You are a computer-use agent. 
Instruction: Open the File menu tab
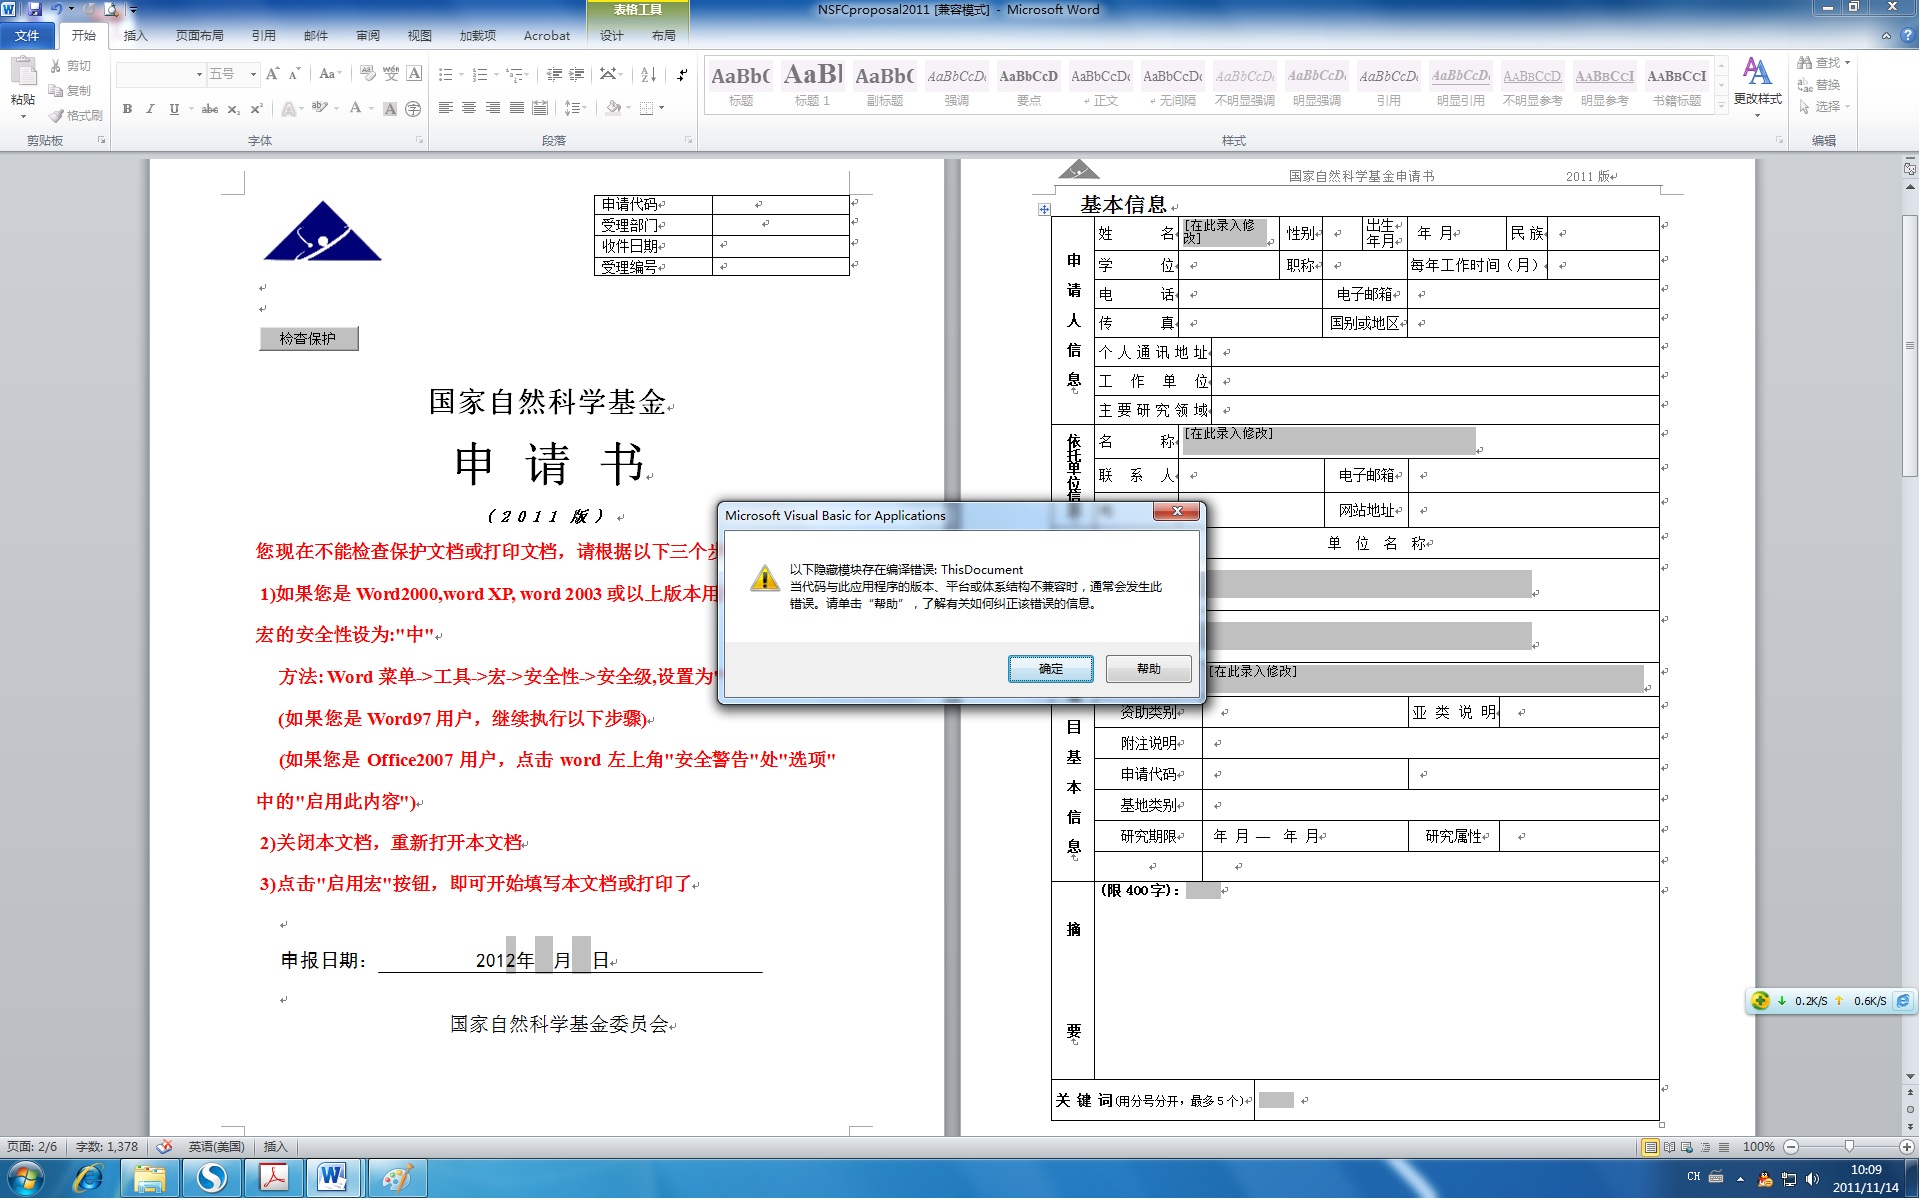[x=27, y=36]
